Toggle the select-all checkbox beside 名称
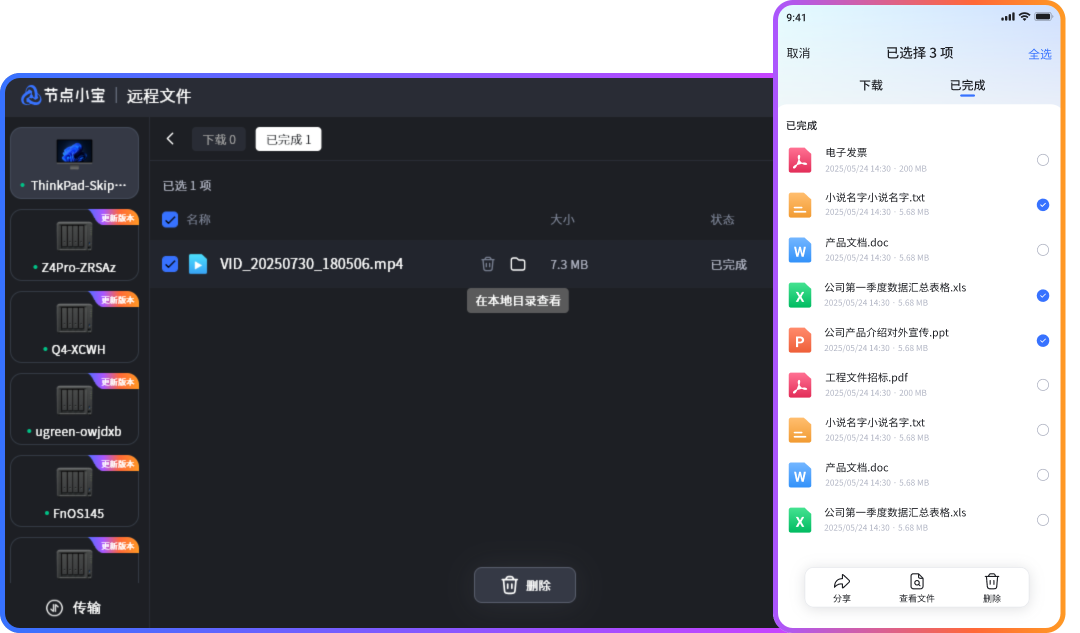The width and height of the screenshot is (1080, 633). 170,219
